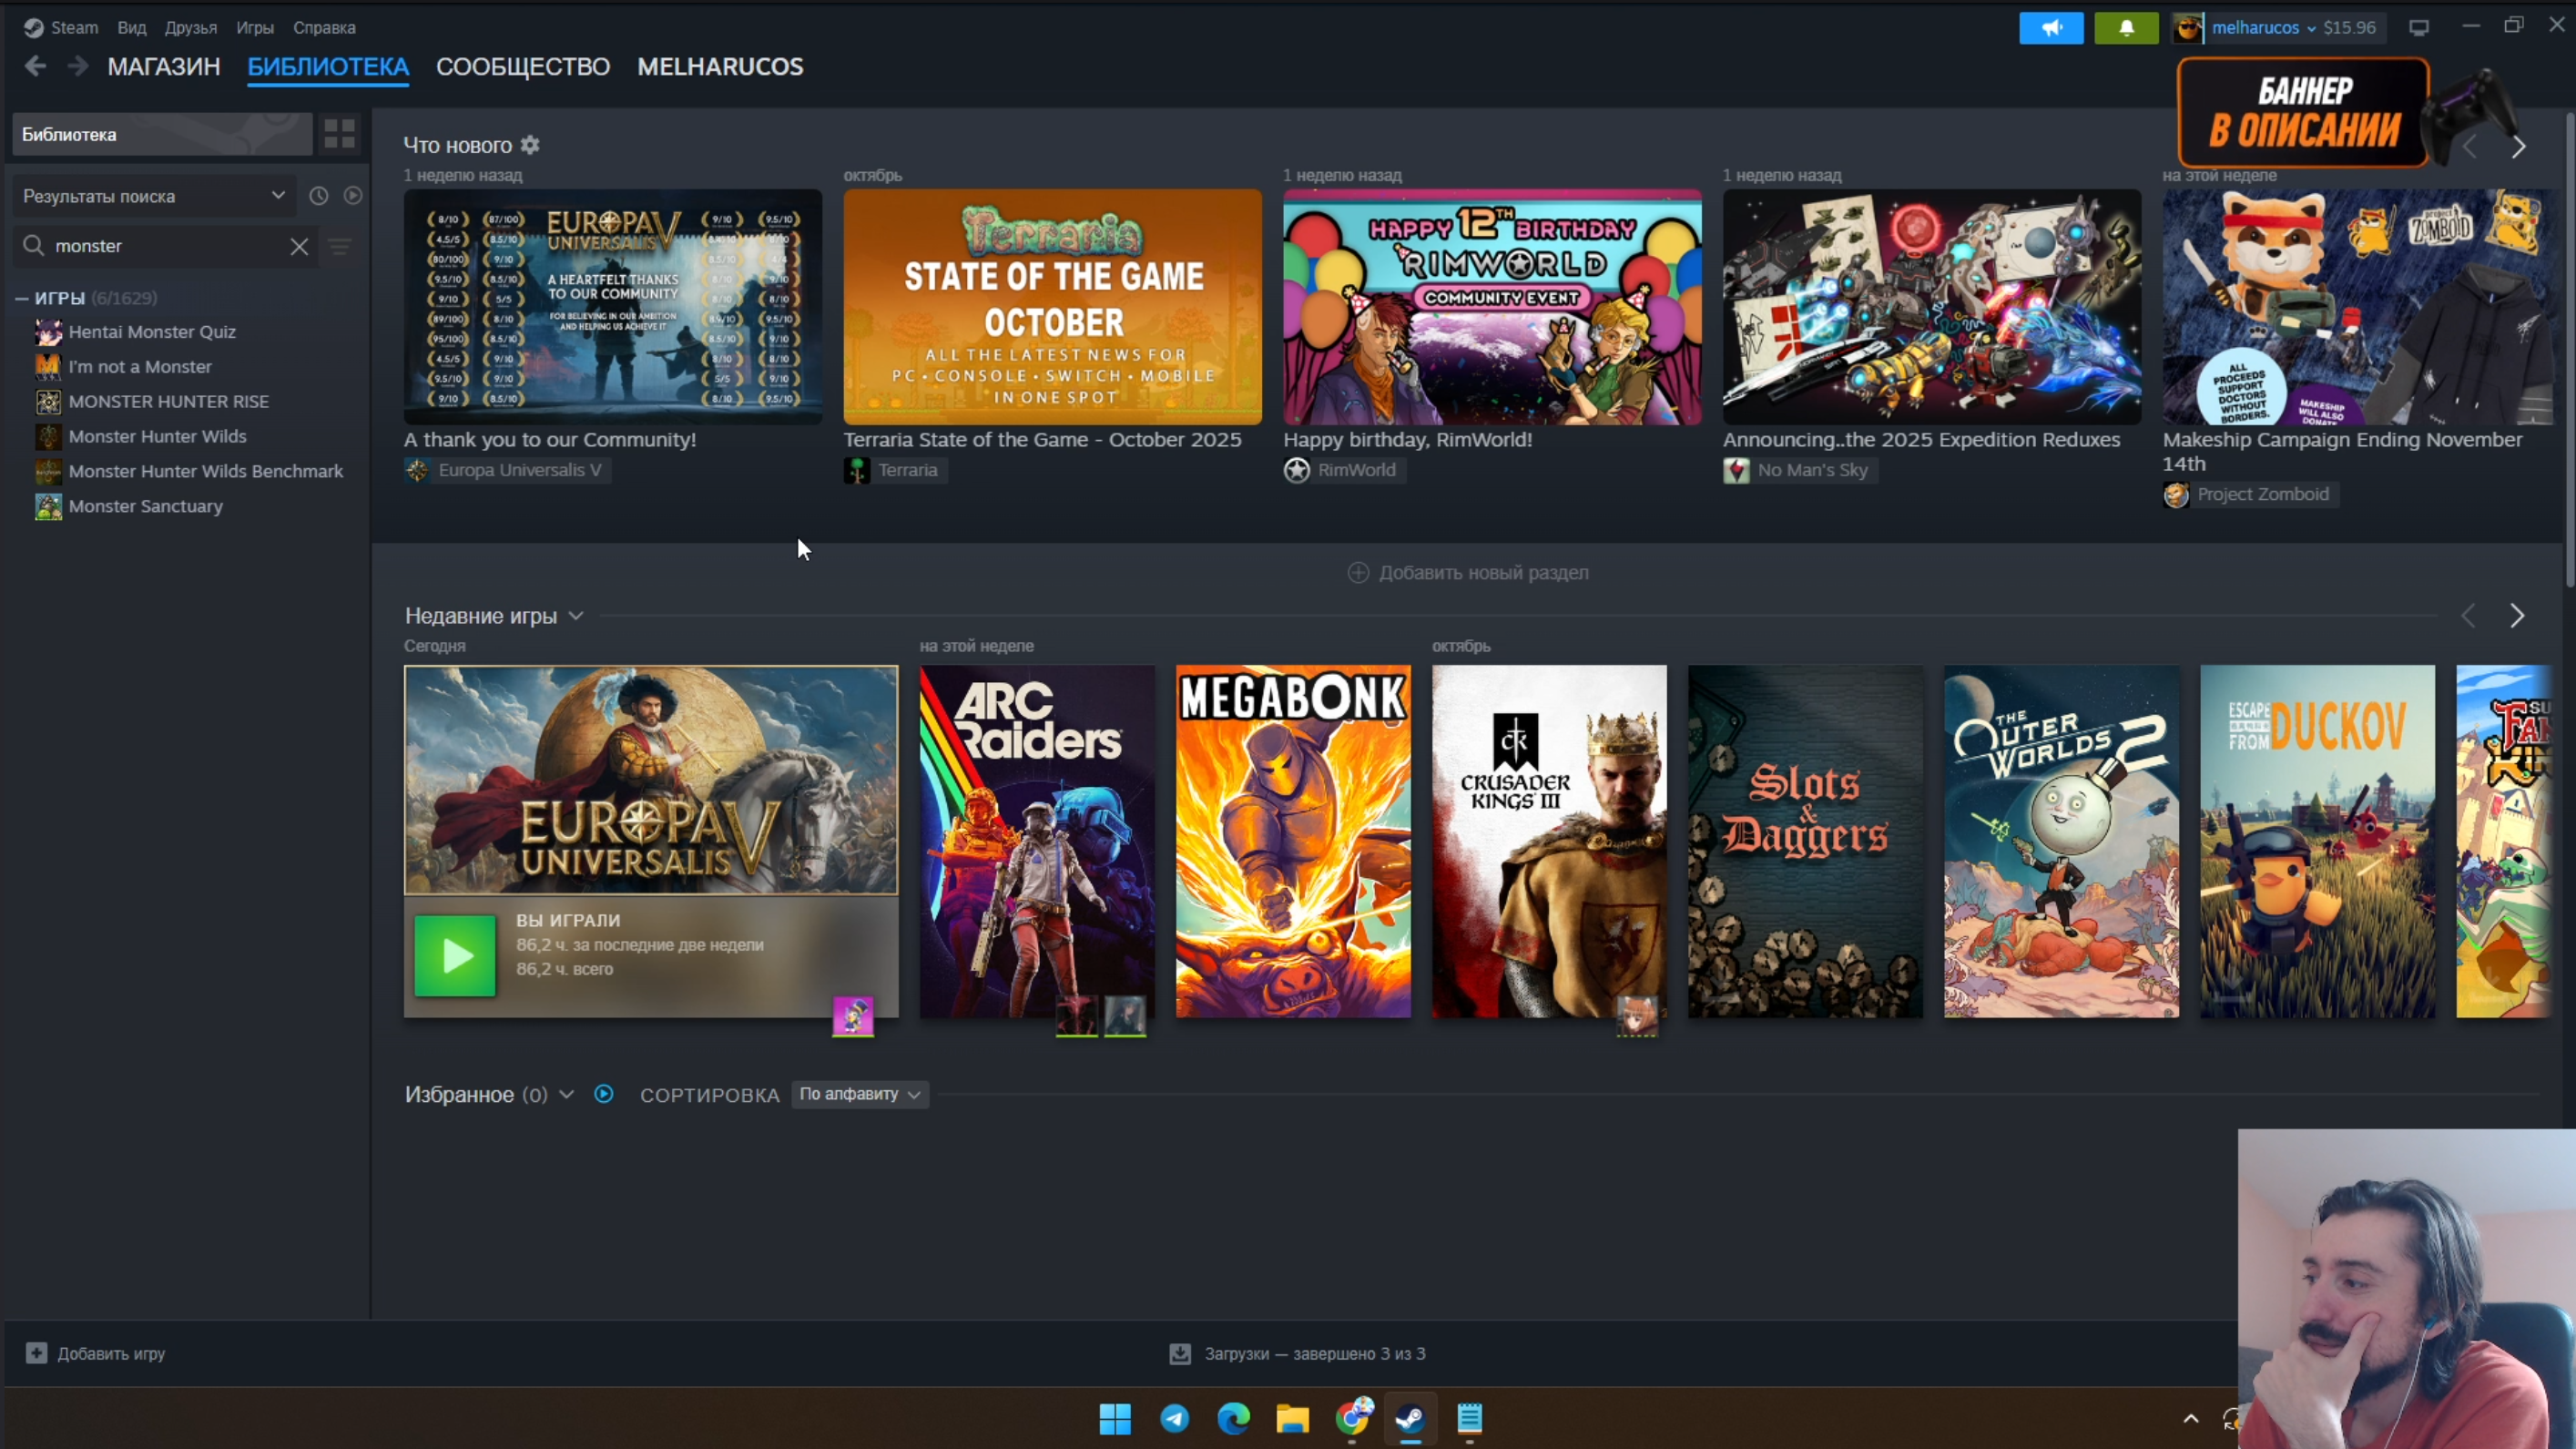Viewport: 2576px width, 1449px height.
Task: Toggle the recent activity clock filter
Action: tap(318, 196)
